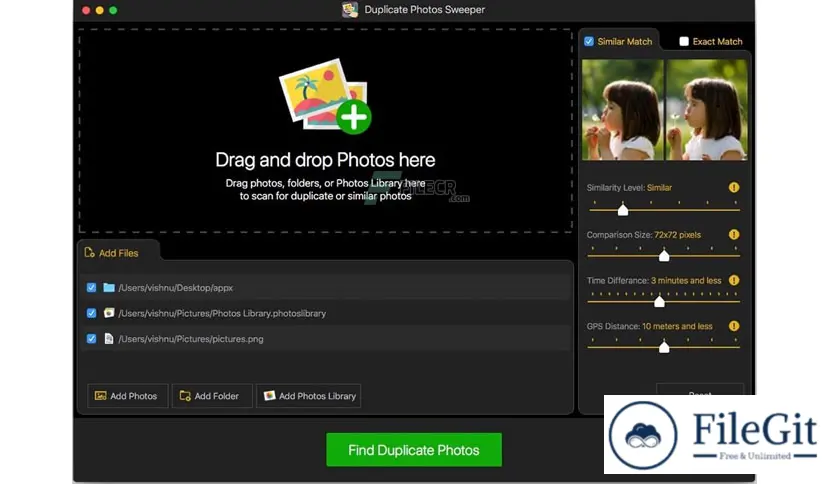Click the GPS Distance slider handle

[x=664, y=348]
